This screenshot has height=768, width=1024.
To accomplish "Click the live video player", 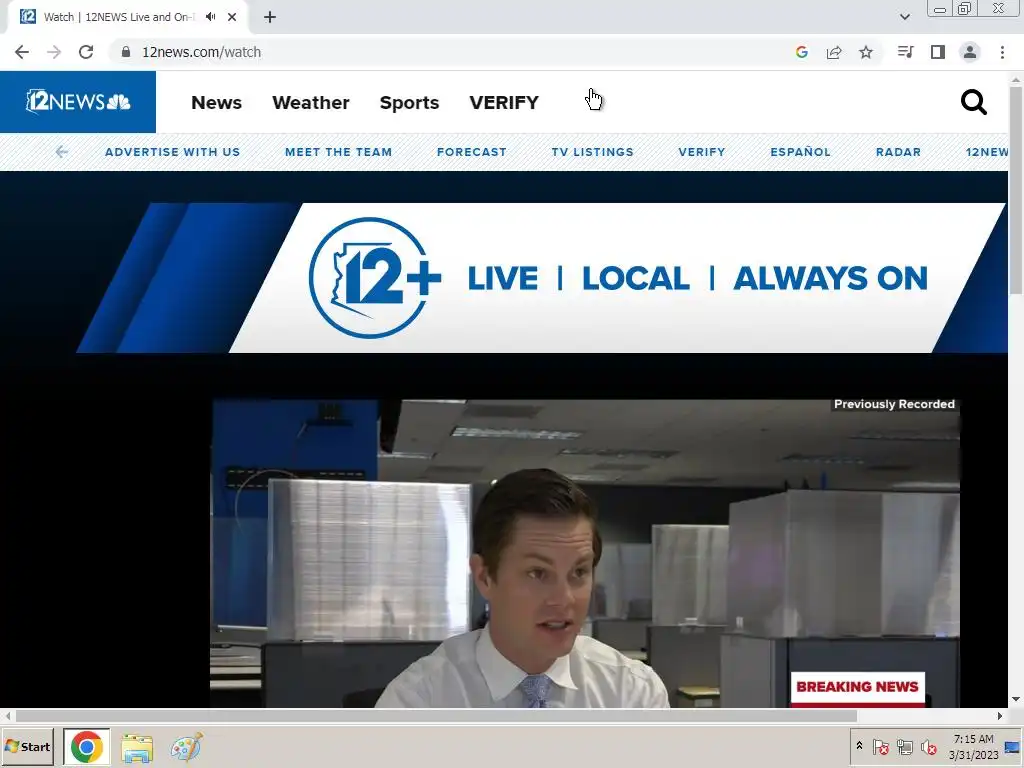I will click(x=585, y=553).
